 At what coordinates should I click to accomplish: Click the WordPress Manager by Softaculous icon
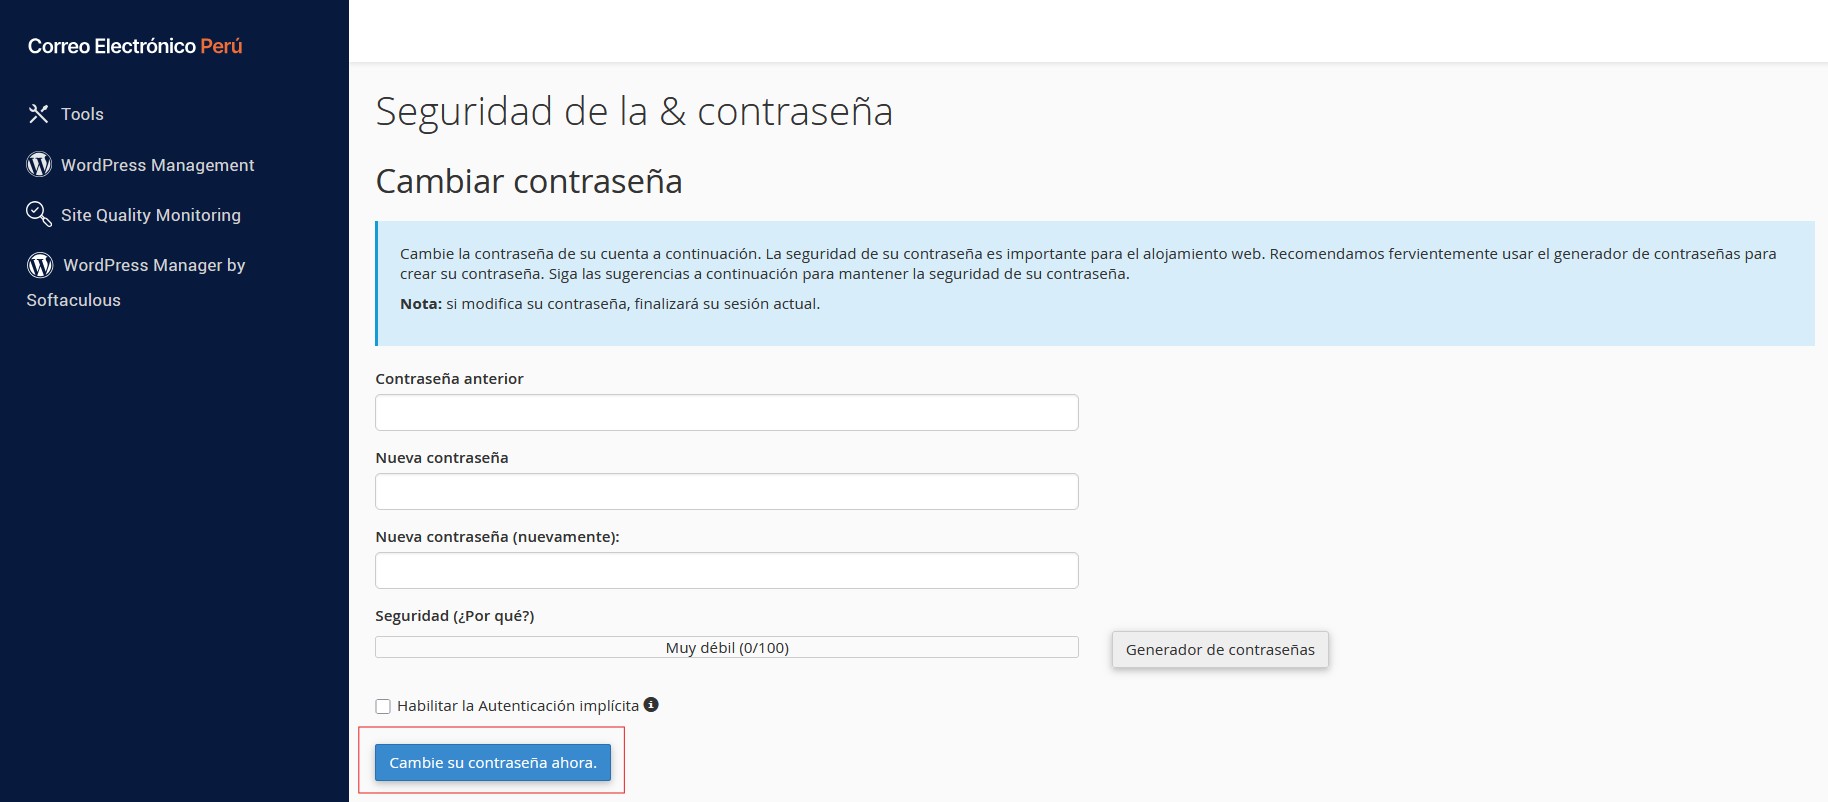40,265
